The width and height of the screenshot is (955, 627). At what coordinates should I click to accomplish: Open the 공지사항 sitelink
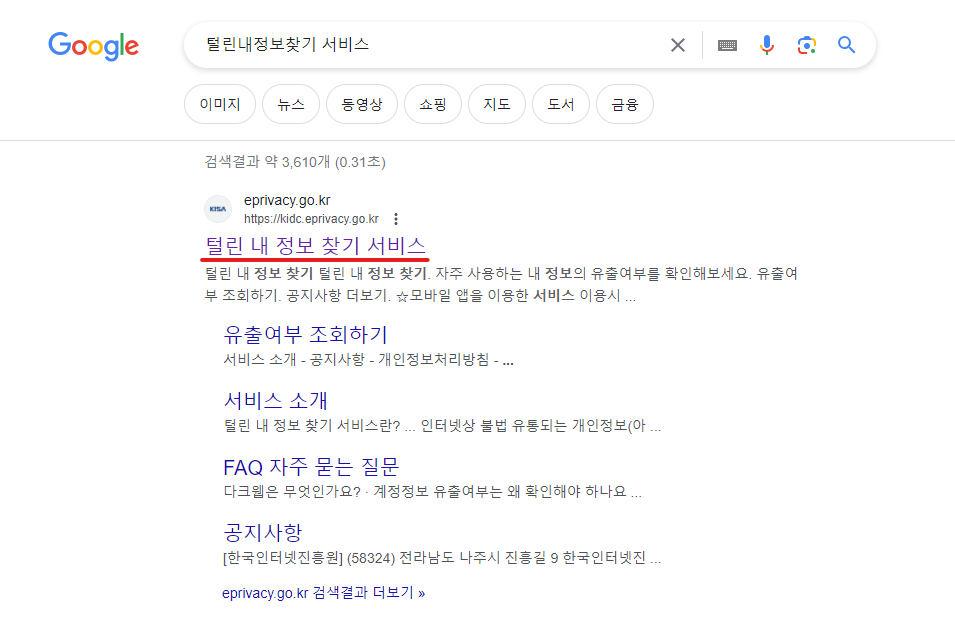[x=263, y=533]
